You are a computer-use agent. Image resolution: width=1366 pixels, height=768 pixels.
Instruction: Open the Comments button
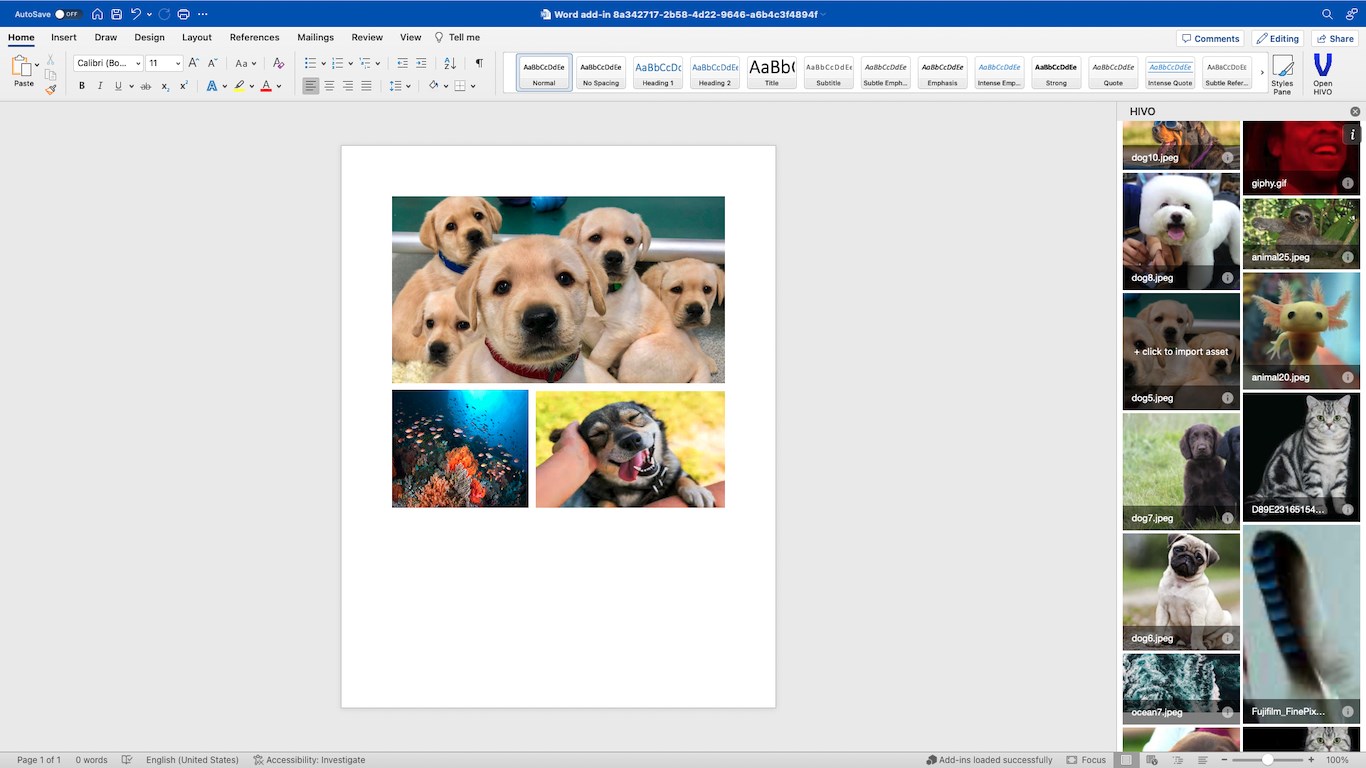pos(1210,39)
